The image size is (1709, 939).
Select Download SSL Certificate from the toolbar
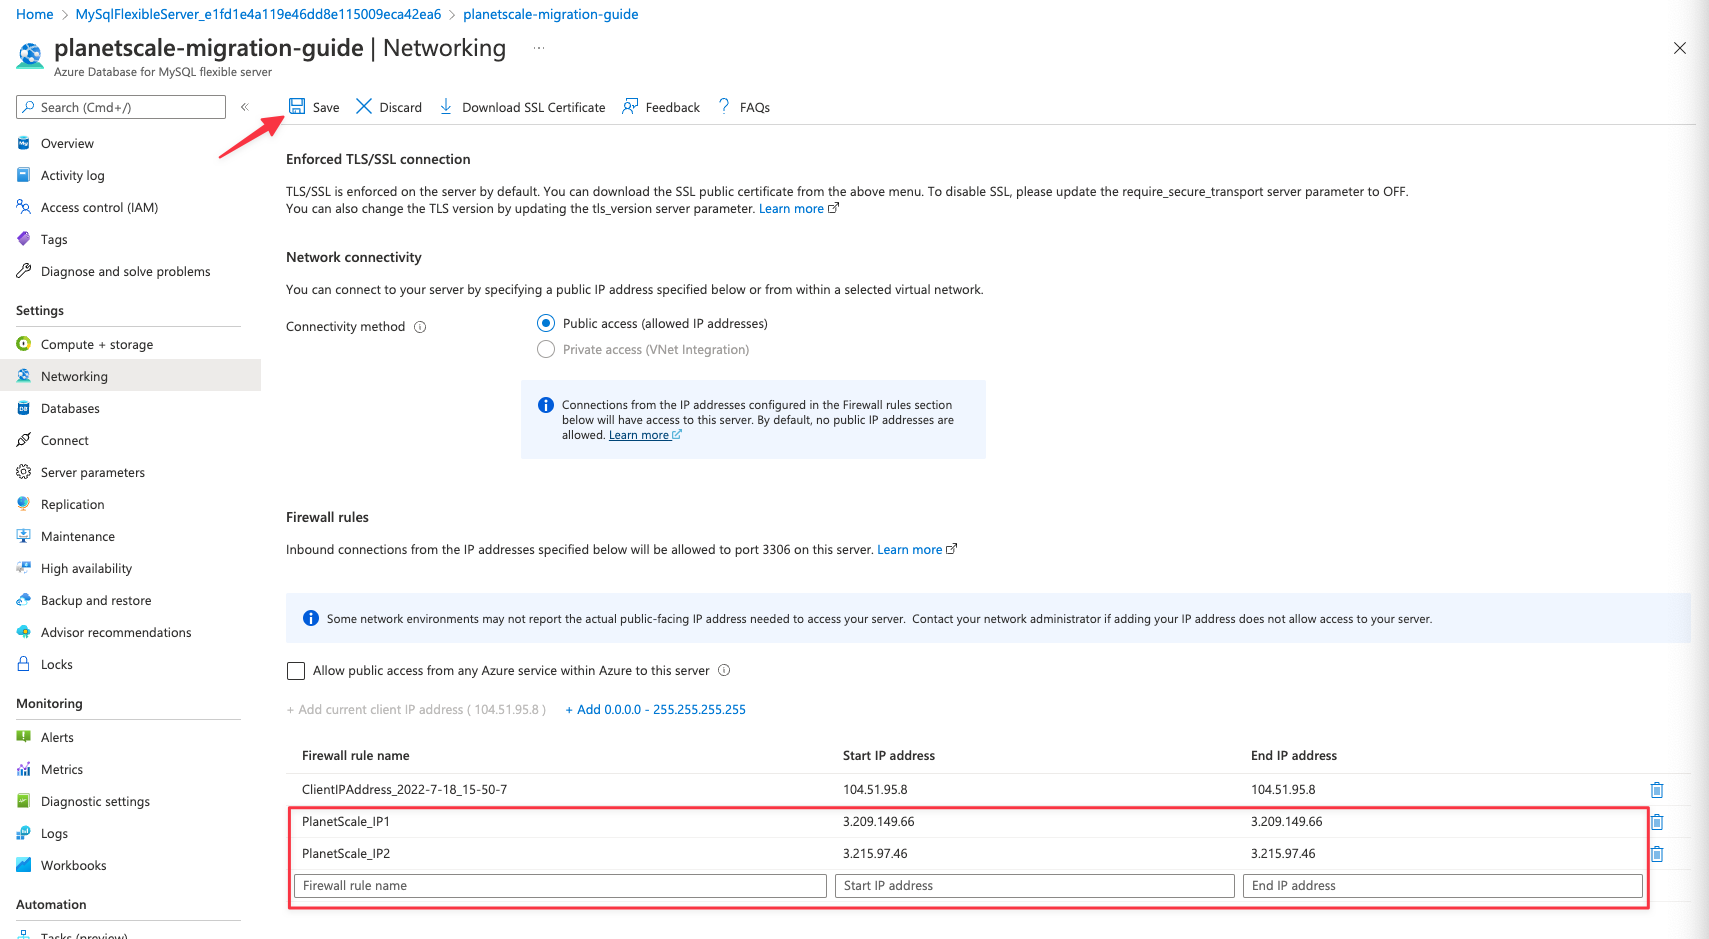point(522,107)
